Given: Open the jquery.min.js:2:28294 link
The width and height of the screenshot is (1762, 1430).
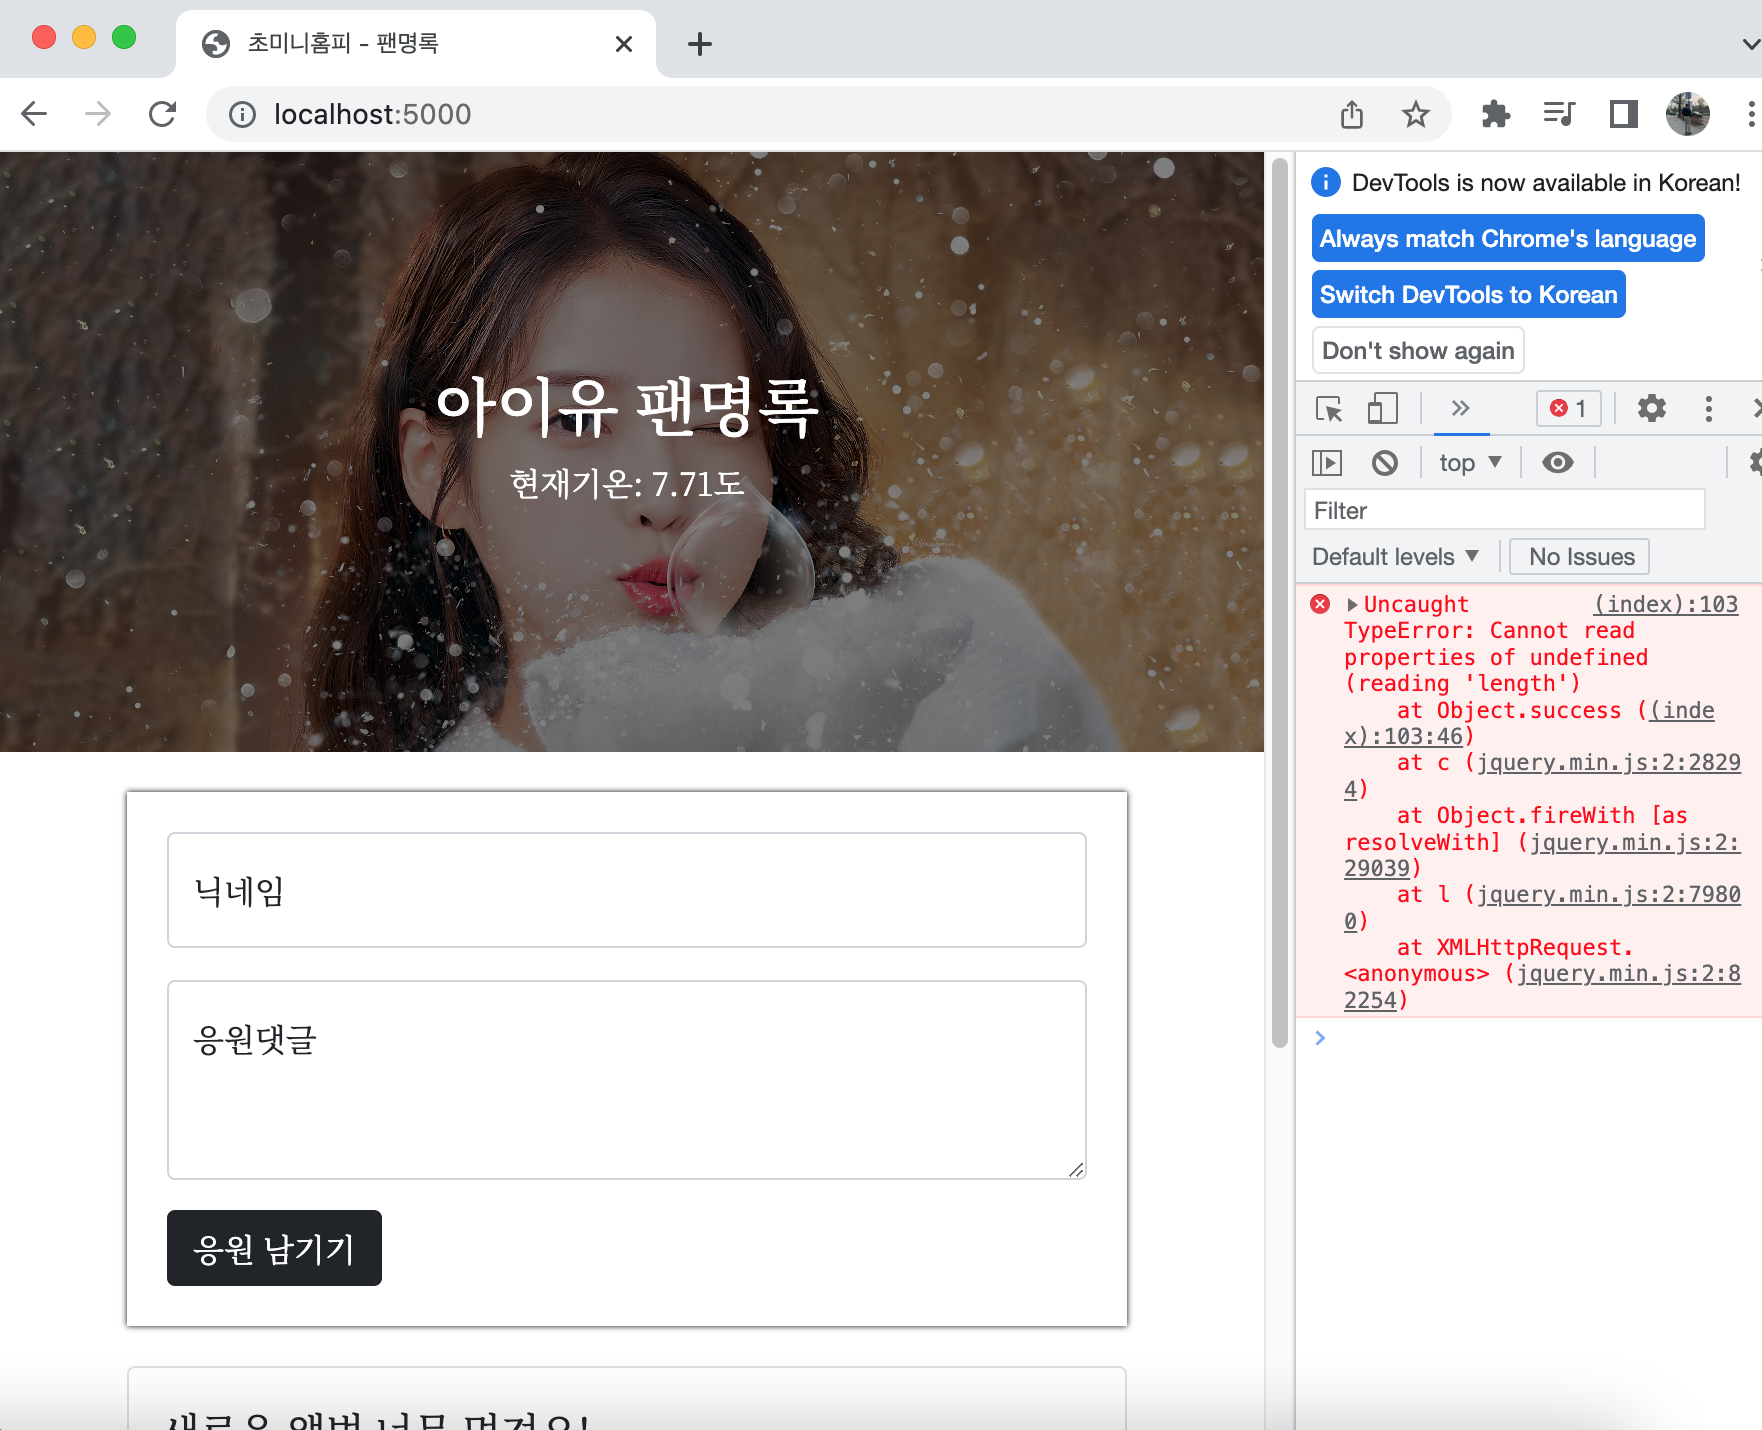Looking at the screenshot, I should click(x=1608, y=763).
